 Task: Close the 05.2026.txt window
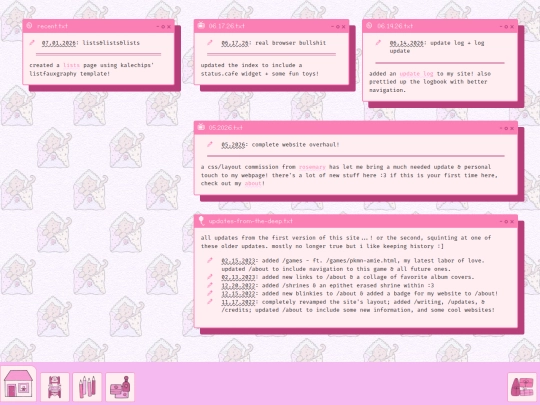pyautogui.click(x=512, y=128)
